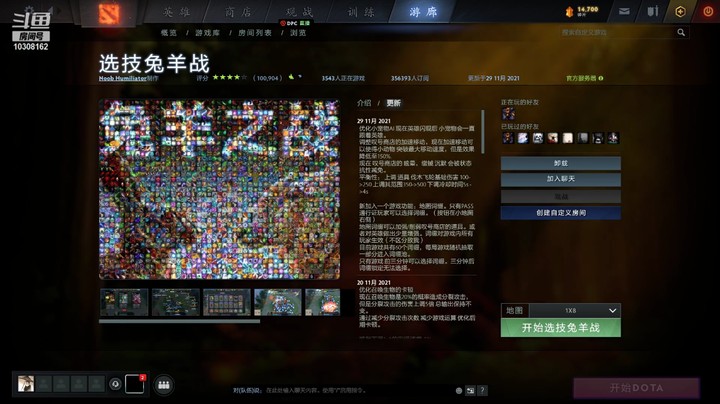Click the chat popout window icon
Viewport: 720px width, 404px height.
pos(470,391)
